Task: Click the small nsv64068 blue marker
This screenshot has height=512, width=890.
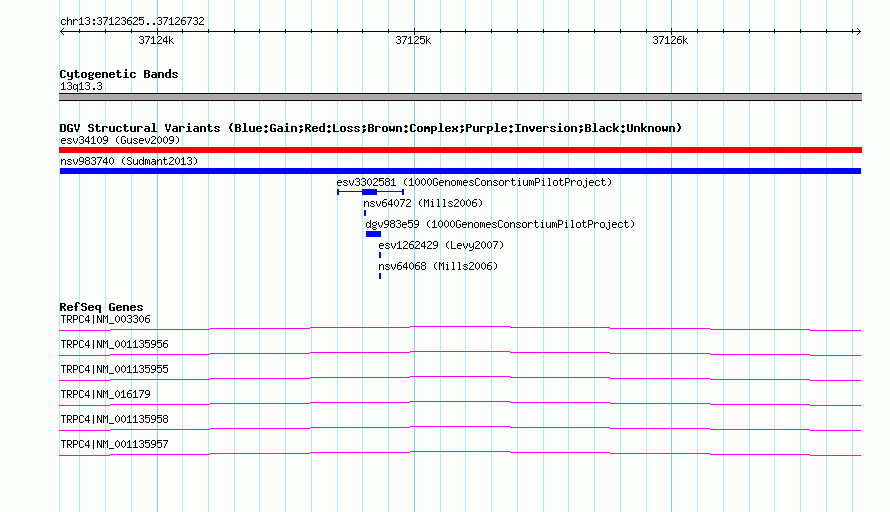Action: (x=380, y=276)
